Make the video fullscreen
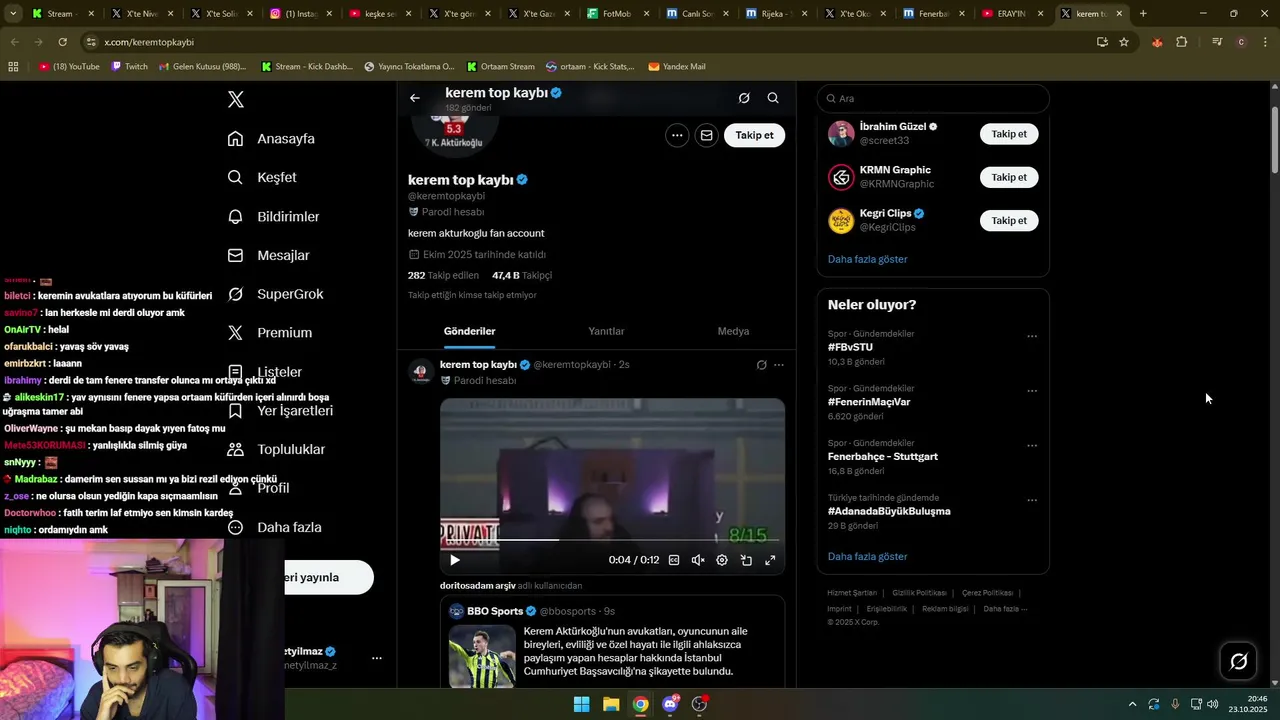 [x=770, y=560]
